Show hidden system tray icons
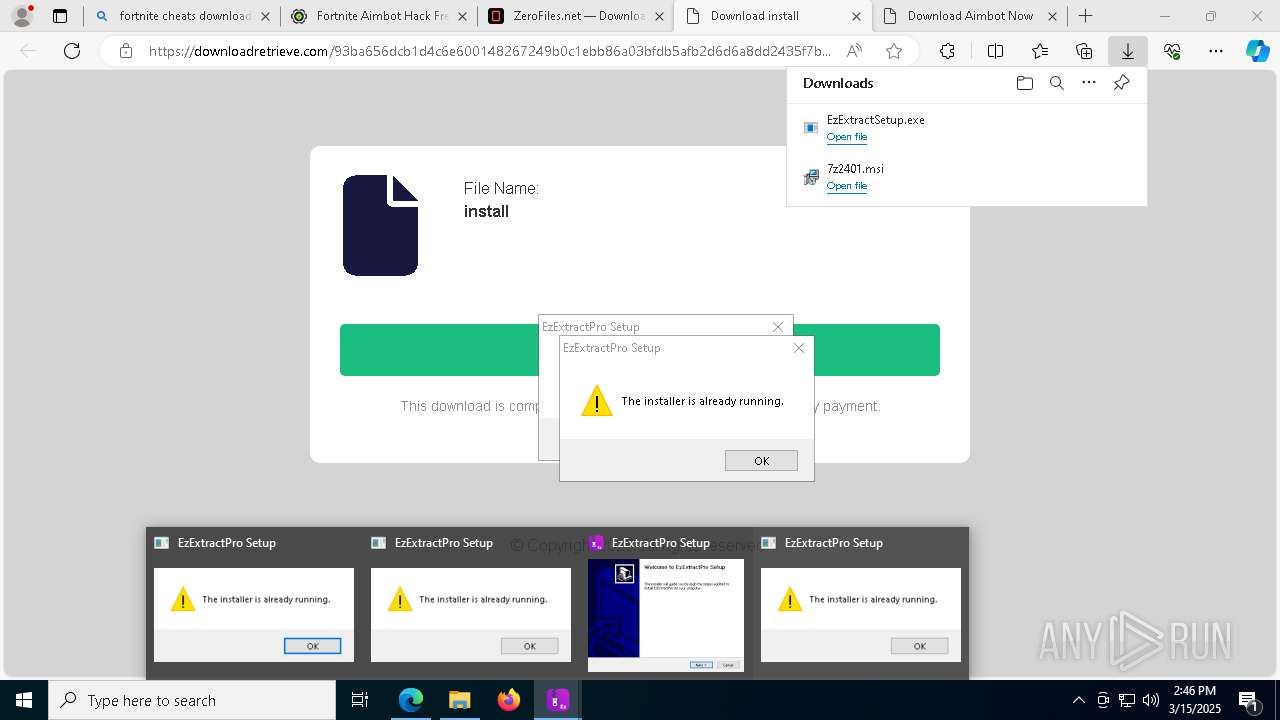 (1078, 700)
